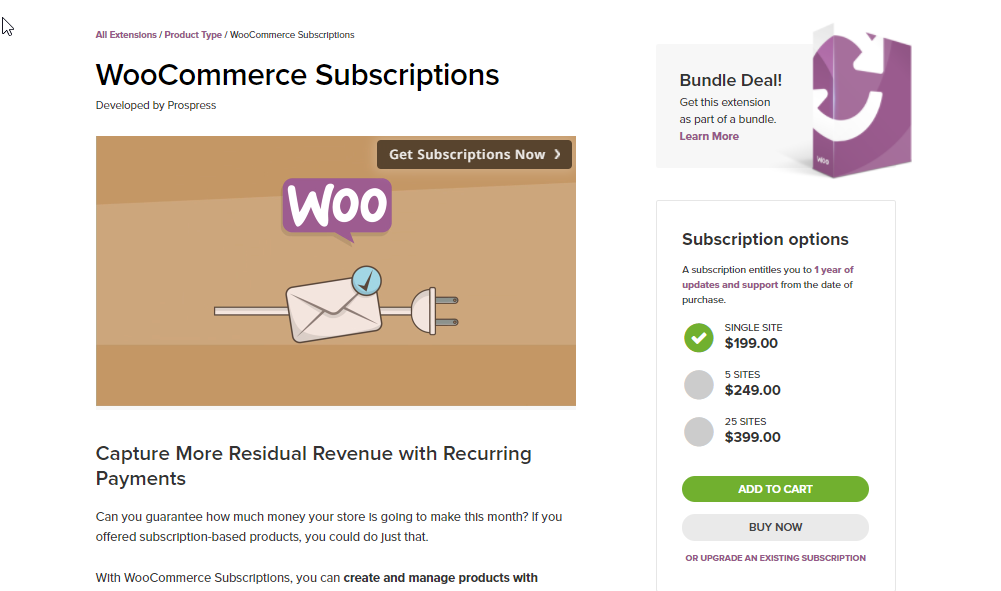
Task: Click the WooCommerce Subscriptions page heading
Action: click(297, 75)
